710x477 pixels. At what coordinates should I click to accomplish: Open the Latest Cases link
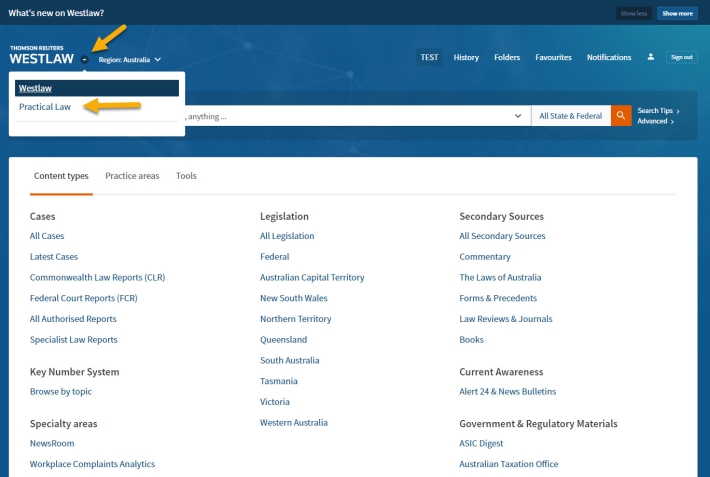point(54,257)
